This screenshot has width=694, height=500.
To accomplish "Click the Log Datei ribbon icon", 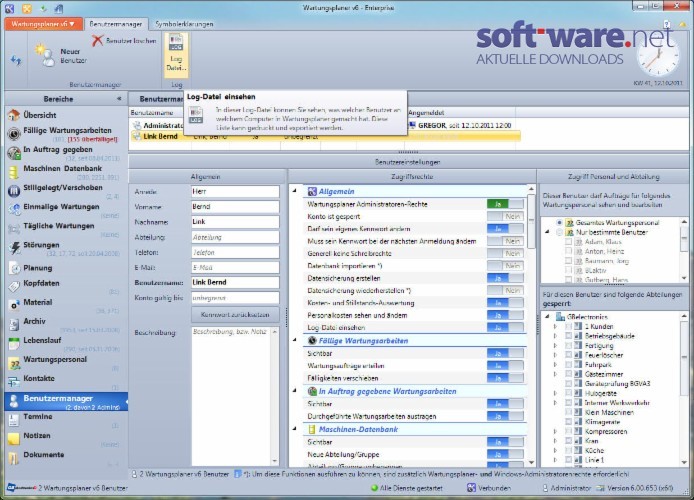I will pos(176,53).
